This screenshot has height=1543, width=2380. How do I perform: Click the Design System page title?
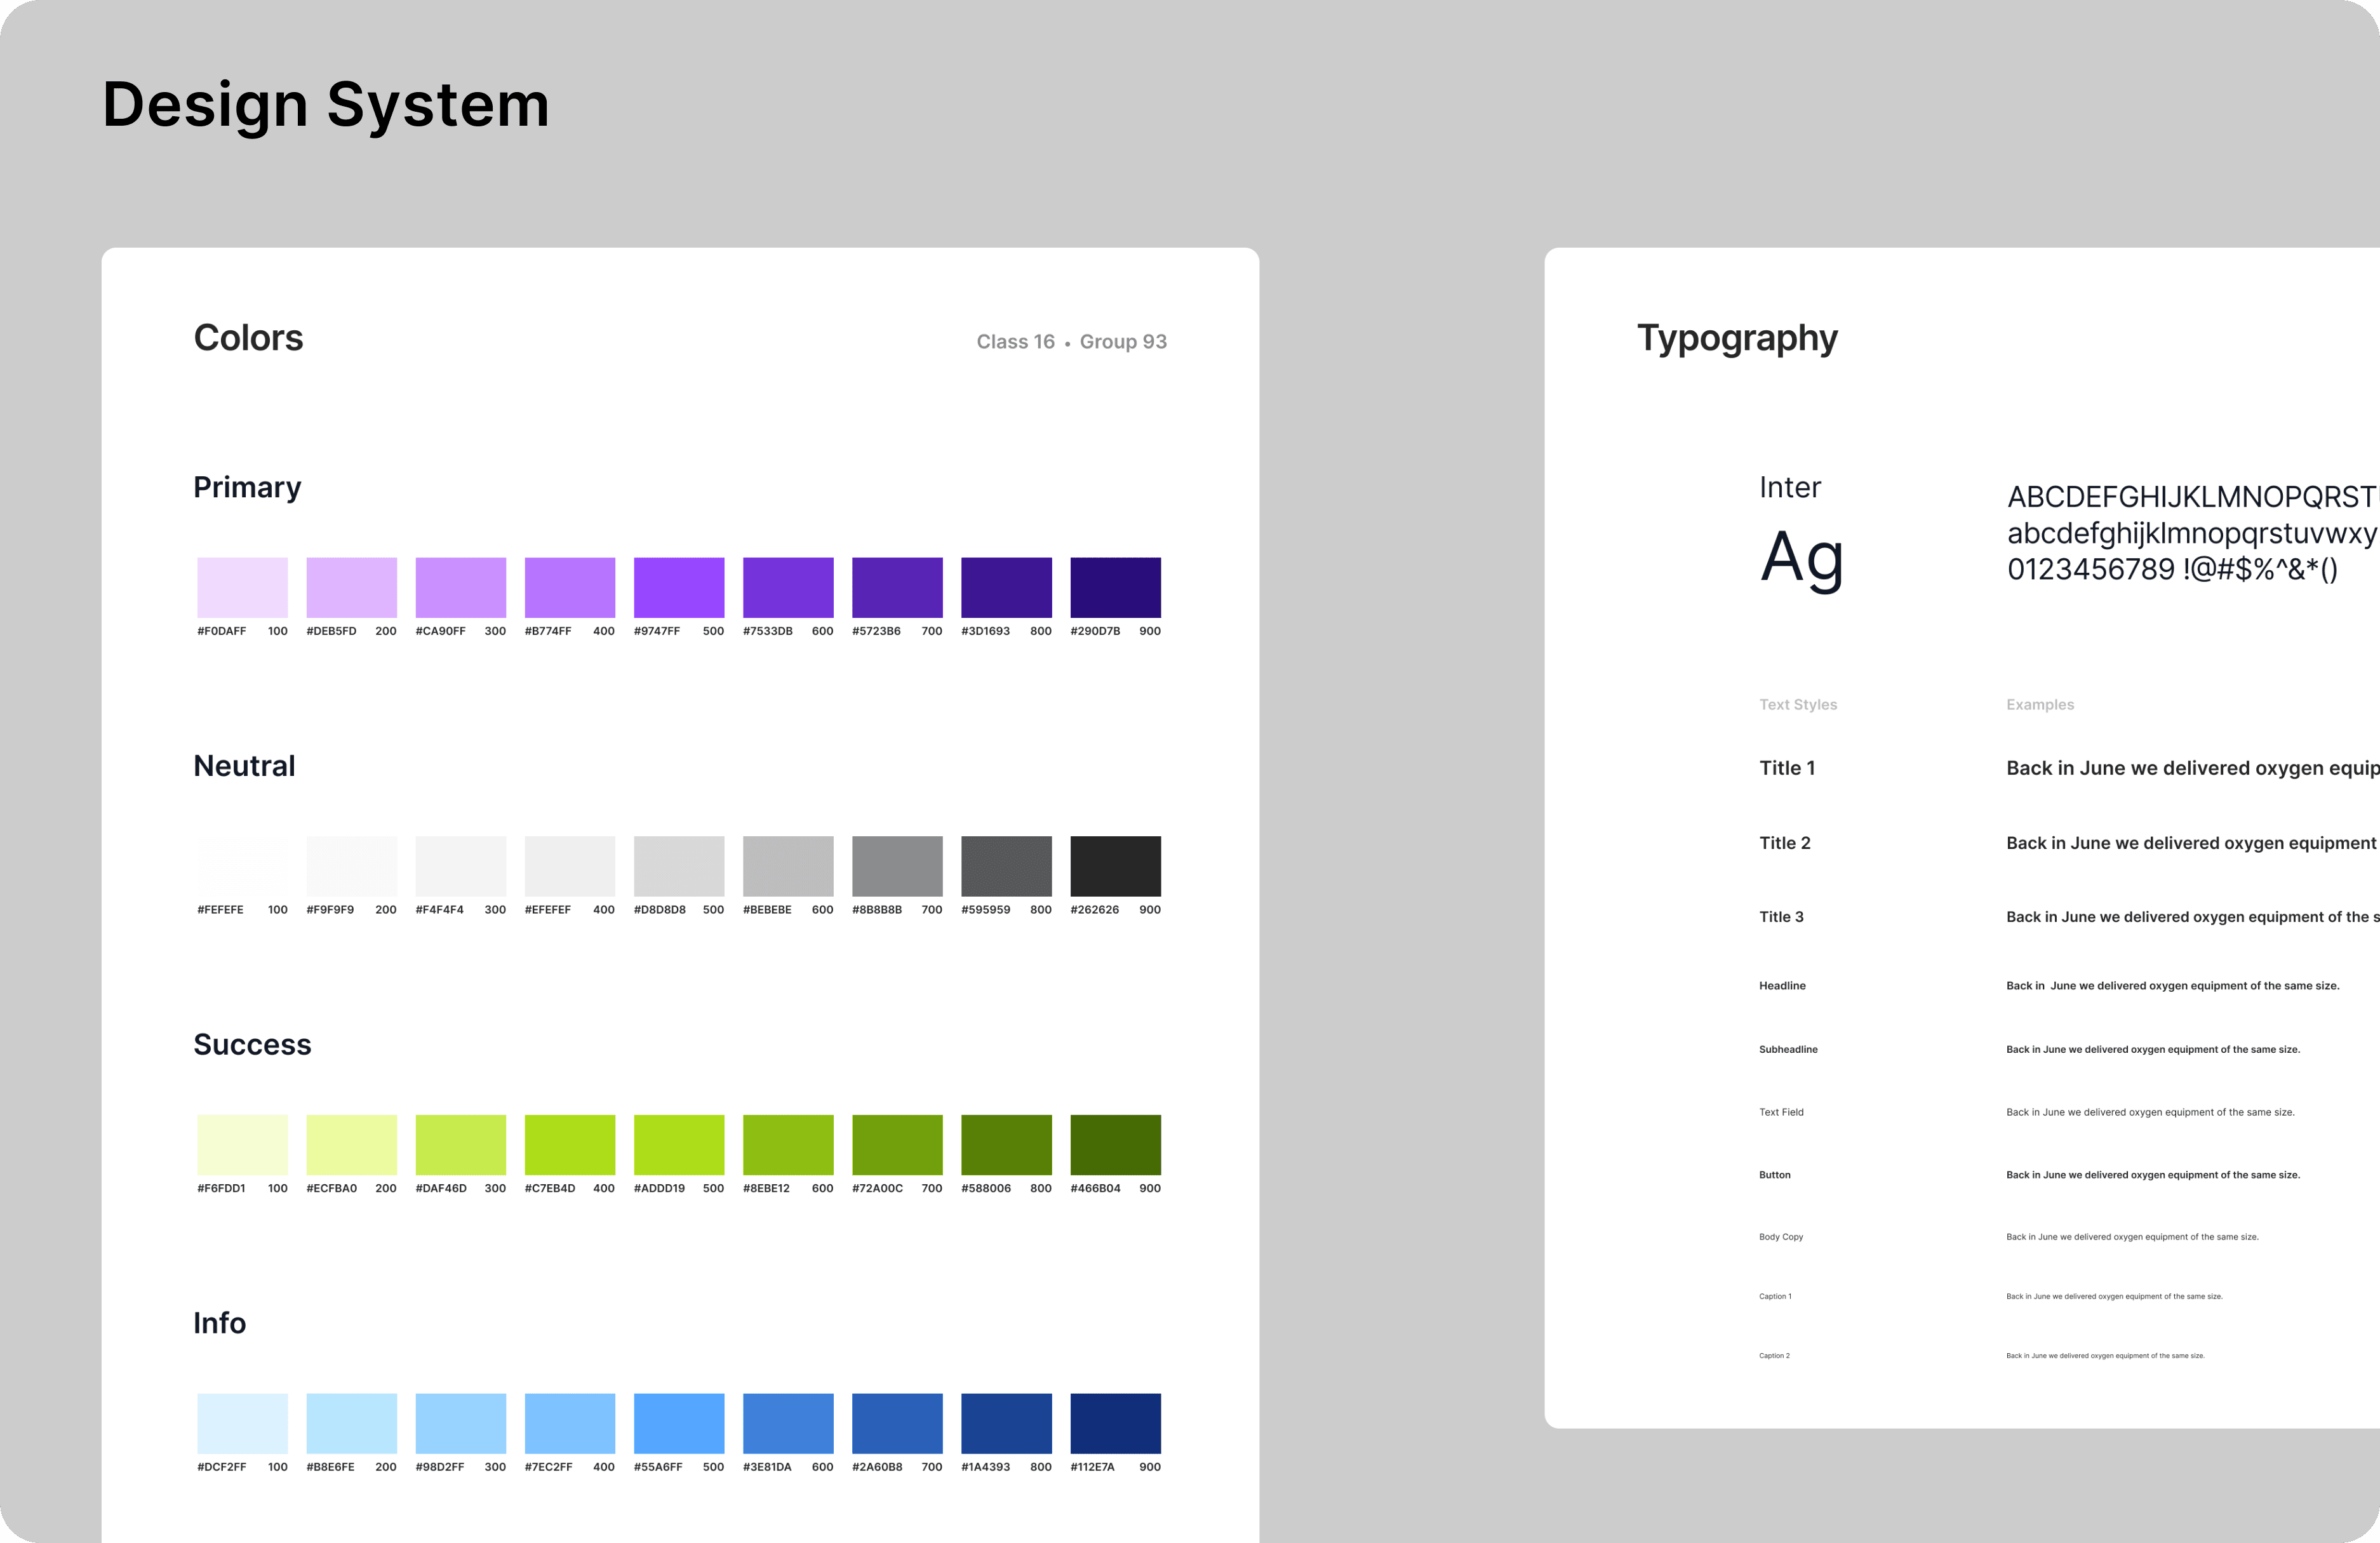[326, 105]
